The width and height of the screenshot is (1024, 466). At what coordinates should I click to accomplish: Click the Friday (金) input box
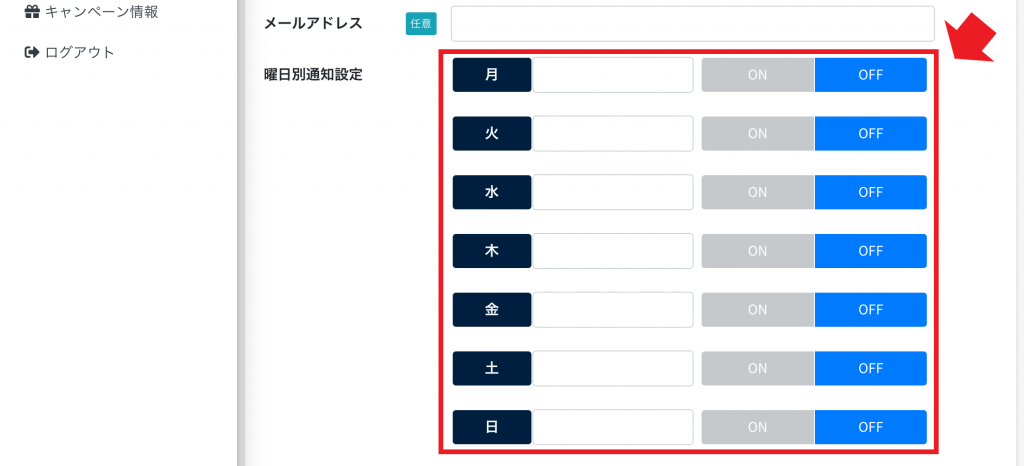click(x=613, y=309)
